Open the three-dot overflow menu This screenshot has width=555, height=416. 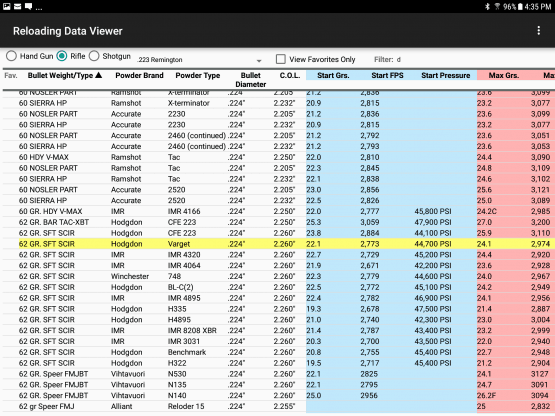pos(538,31)
